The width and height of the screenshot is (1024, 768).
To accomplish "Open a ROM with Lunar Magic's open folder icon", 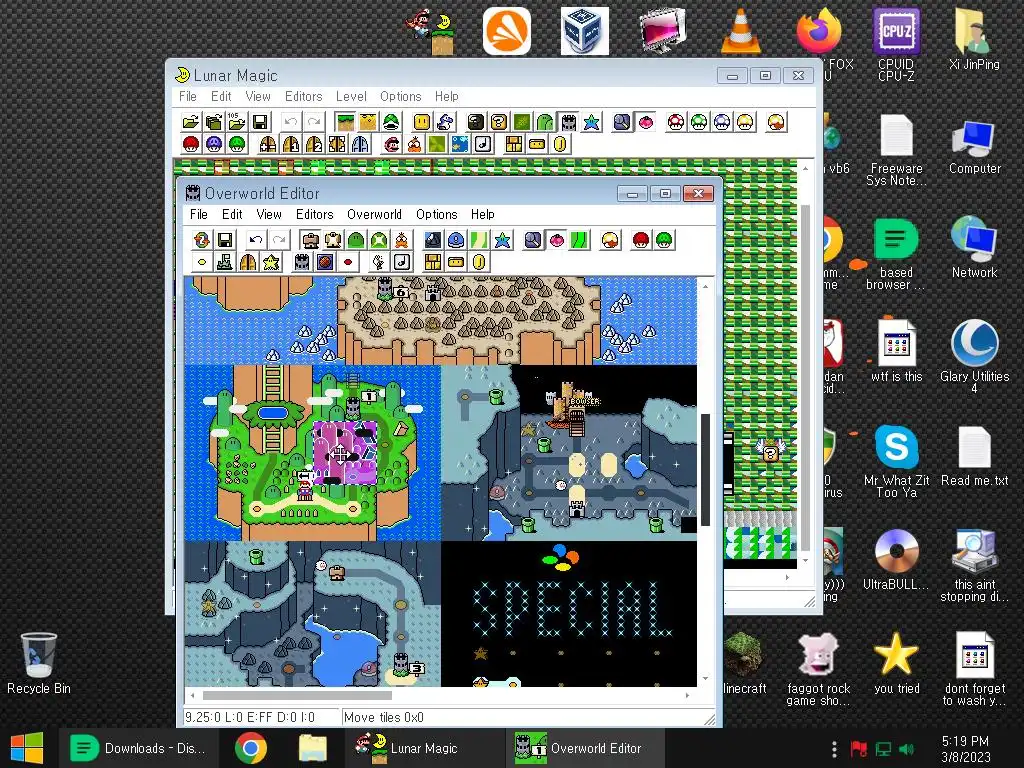I will (x=191, y=122).
